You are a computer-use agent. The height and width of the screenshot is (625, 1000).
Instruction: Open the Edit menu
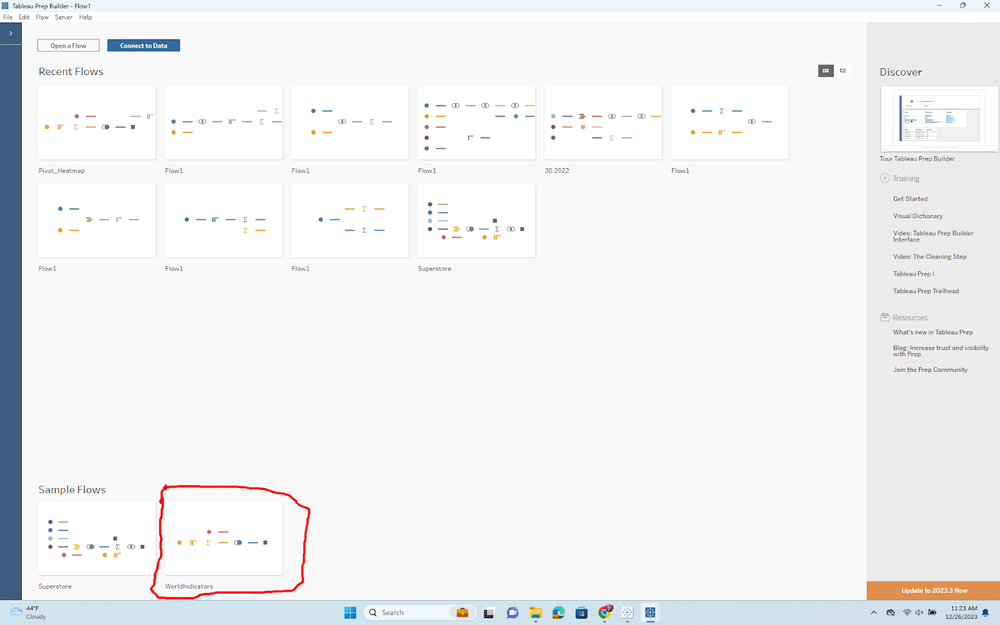(24, 17)
